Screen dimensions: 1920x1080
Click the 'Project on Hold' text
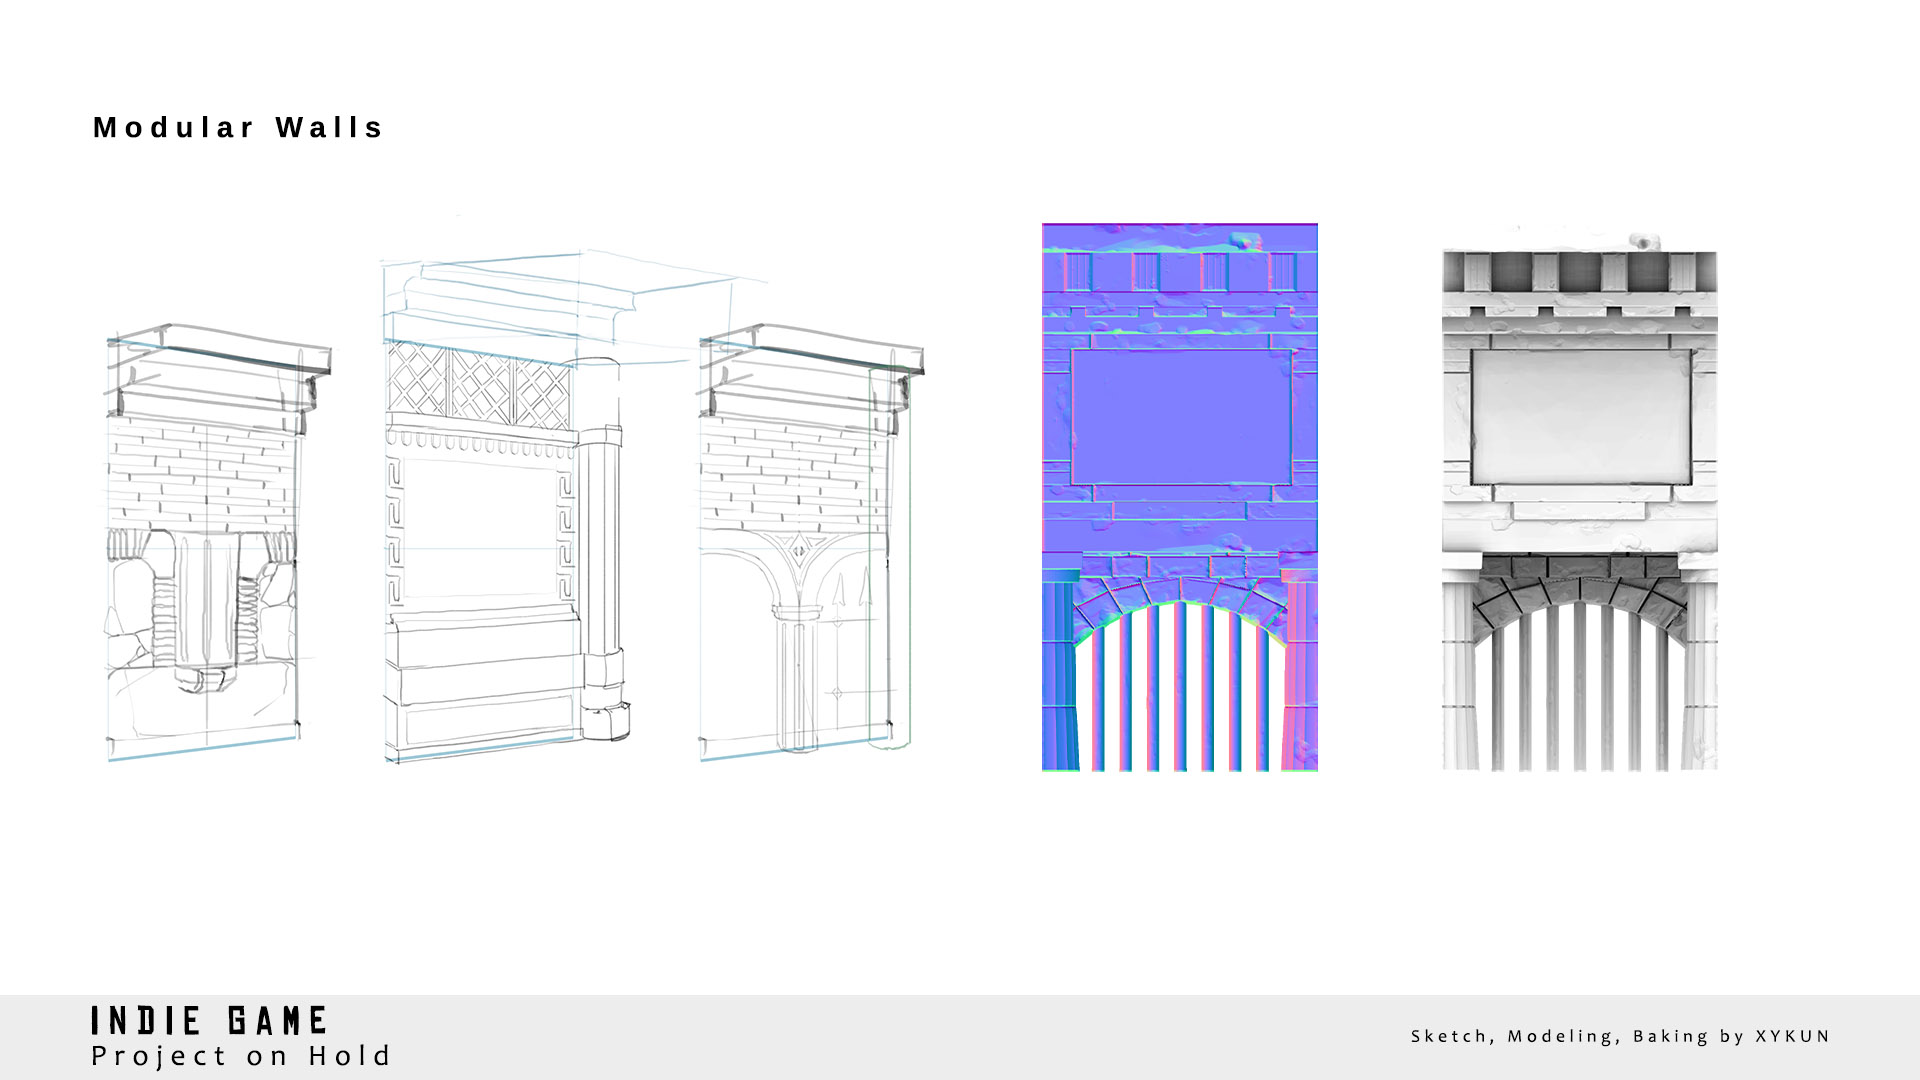pyautogui.click(x=240, y=1056)
